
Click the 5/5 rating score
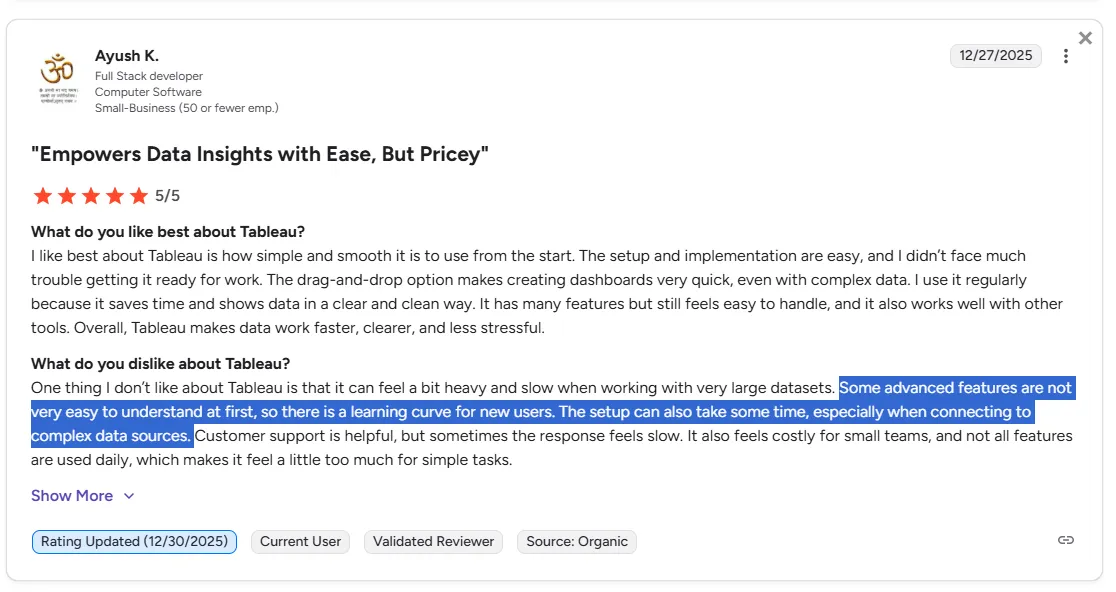tap(167, 196)
